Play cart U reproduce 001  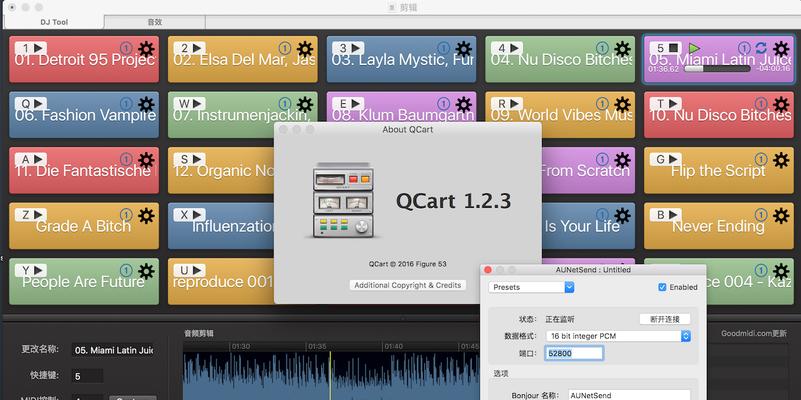(198, 270)
